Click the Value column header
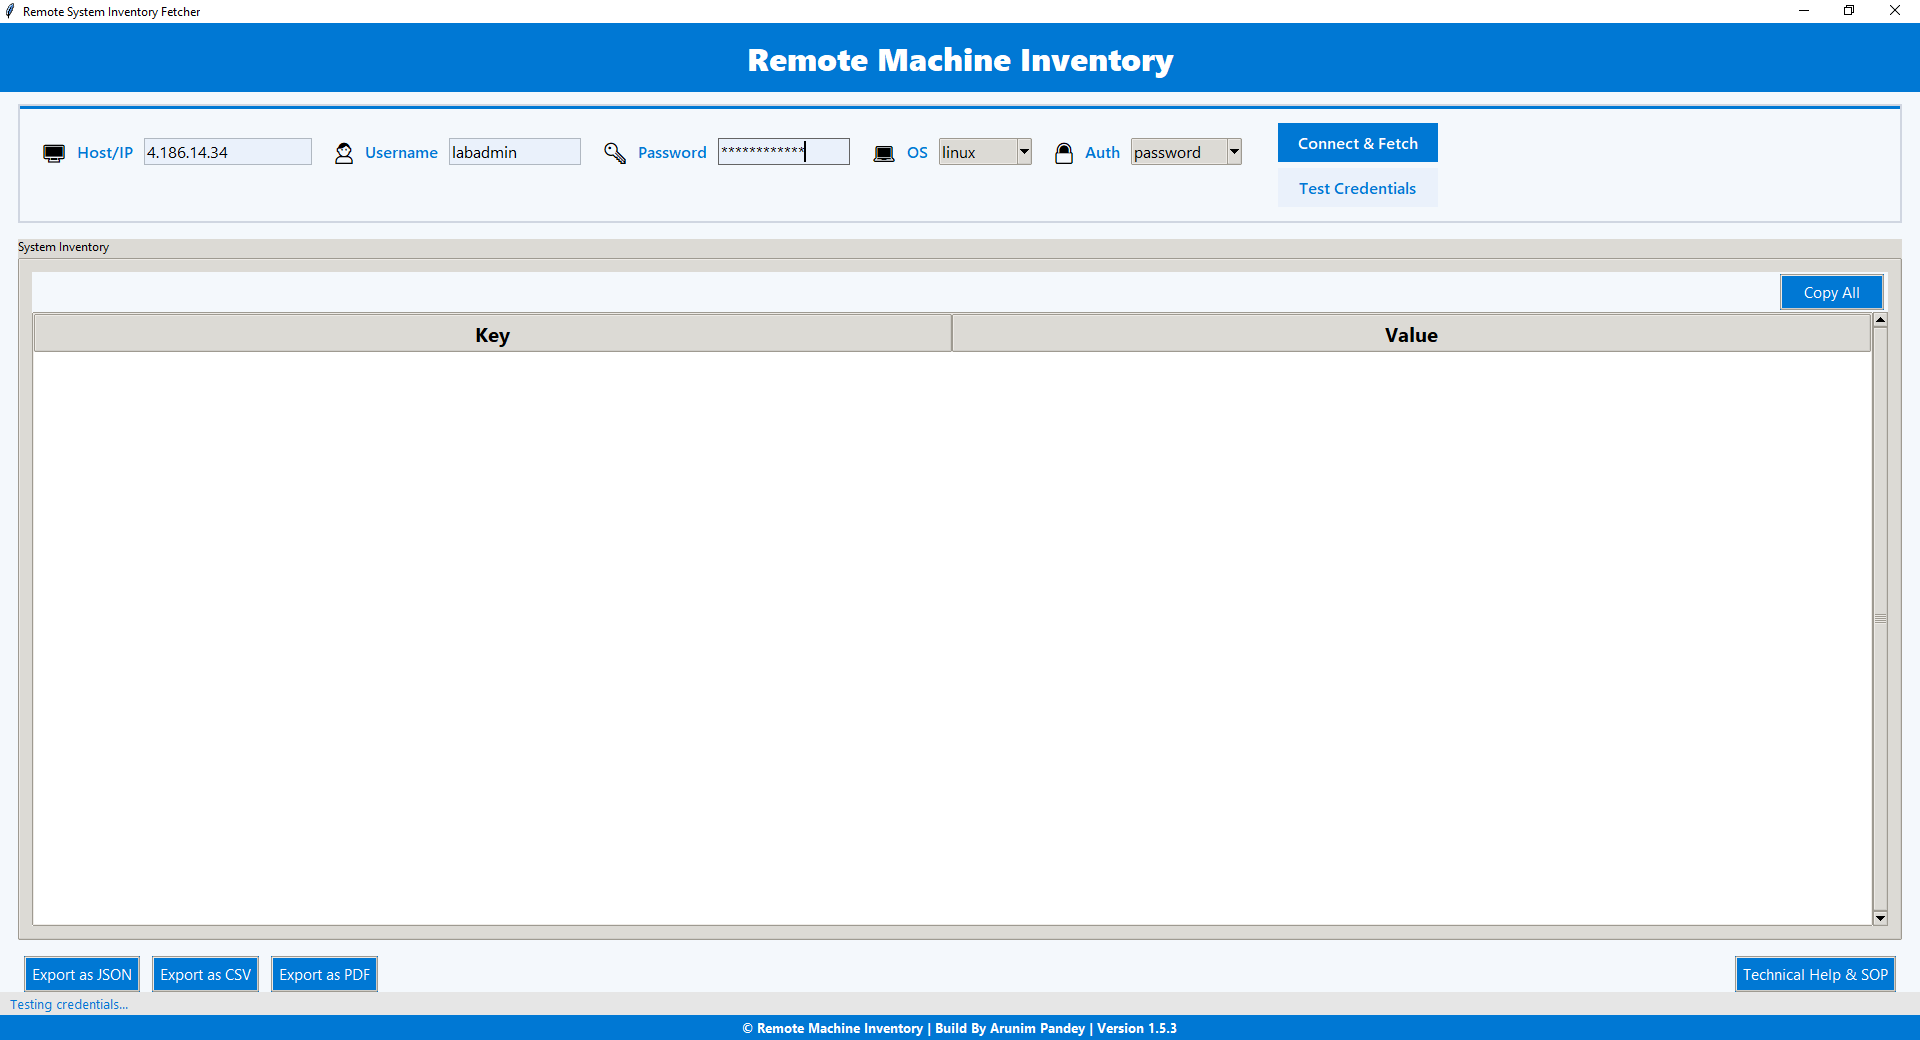Screen dimensions: 1920x1040 1410,334
